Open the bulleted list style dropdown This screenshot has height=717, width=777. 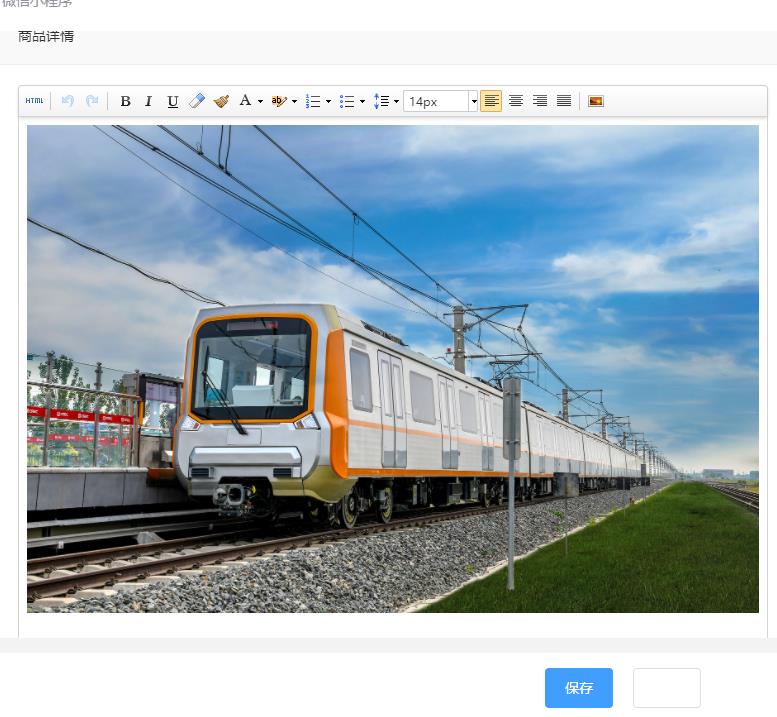pos(362,102)
